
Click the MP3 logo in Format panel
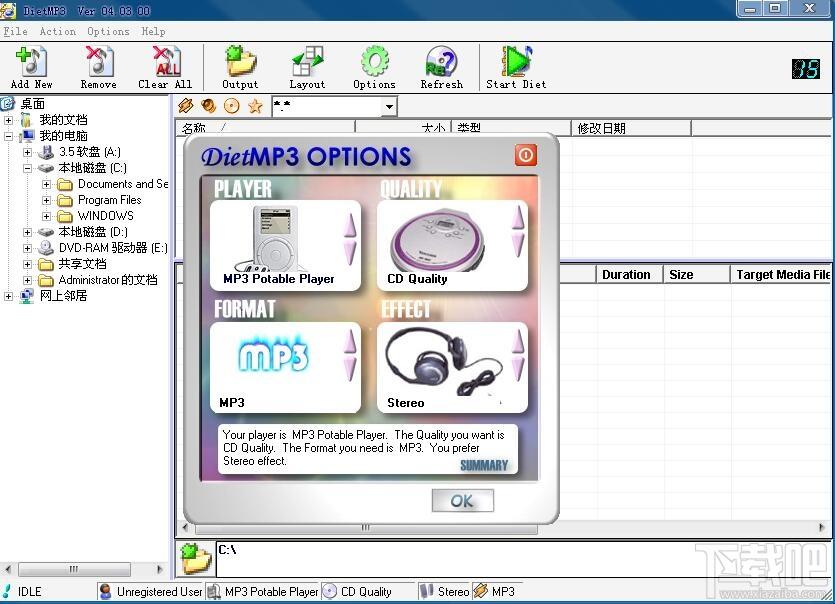pos(274,355)
